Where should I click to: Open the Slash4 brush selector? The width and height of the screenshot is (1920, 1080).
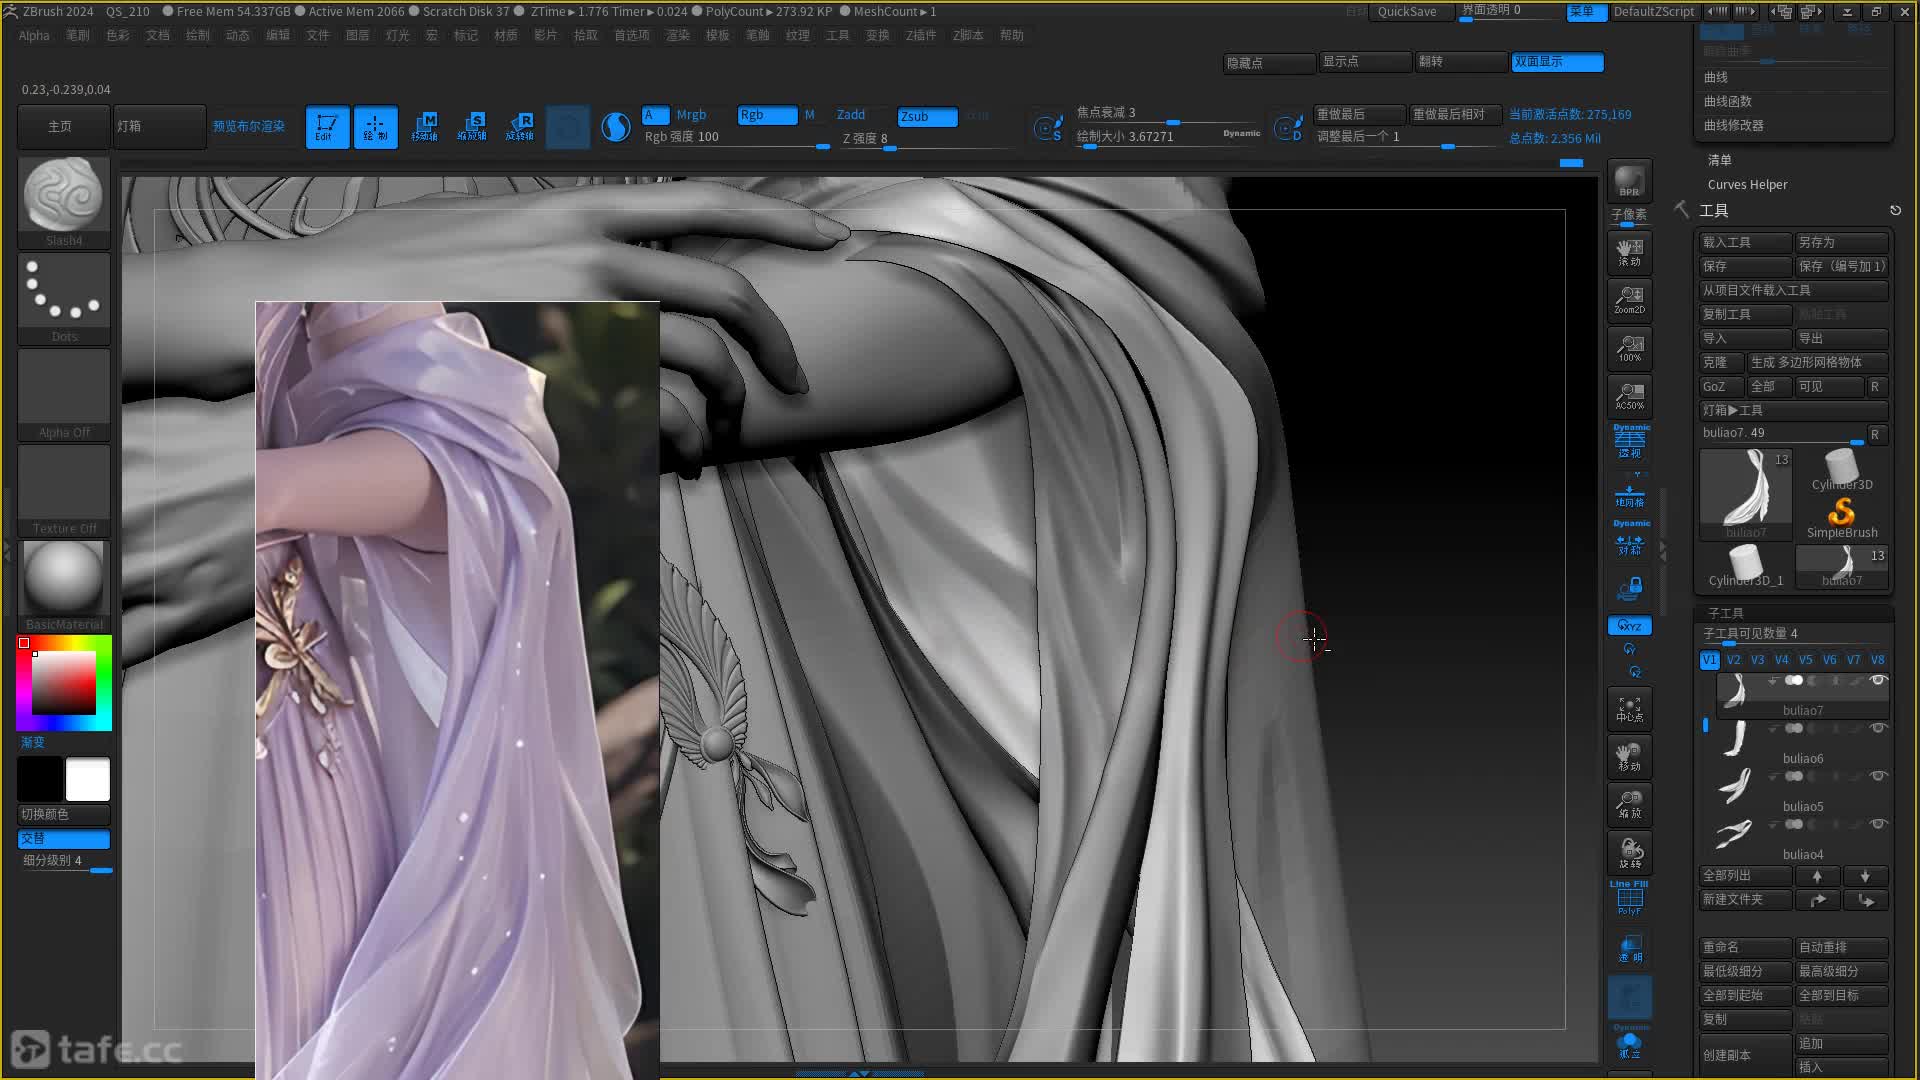pyautogui.click(x=64, y=202)
